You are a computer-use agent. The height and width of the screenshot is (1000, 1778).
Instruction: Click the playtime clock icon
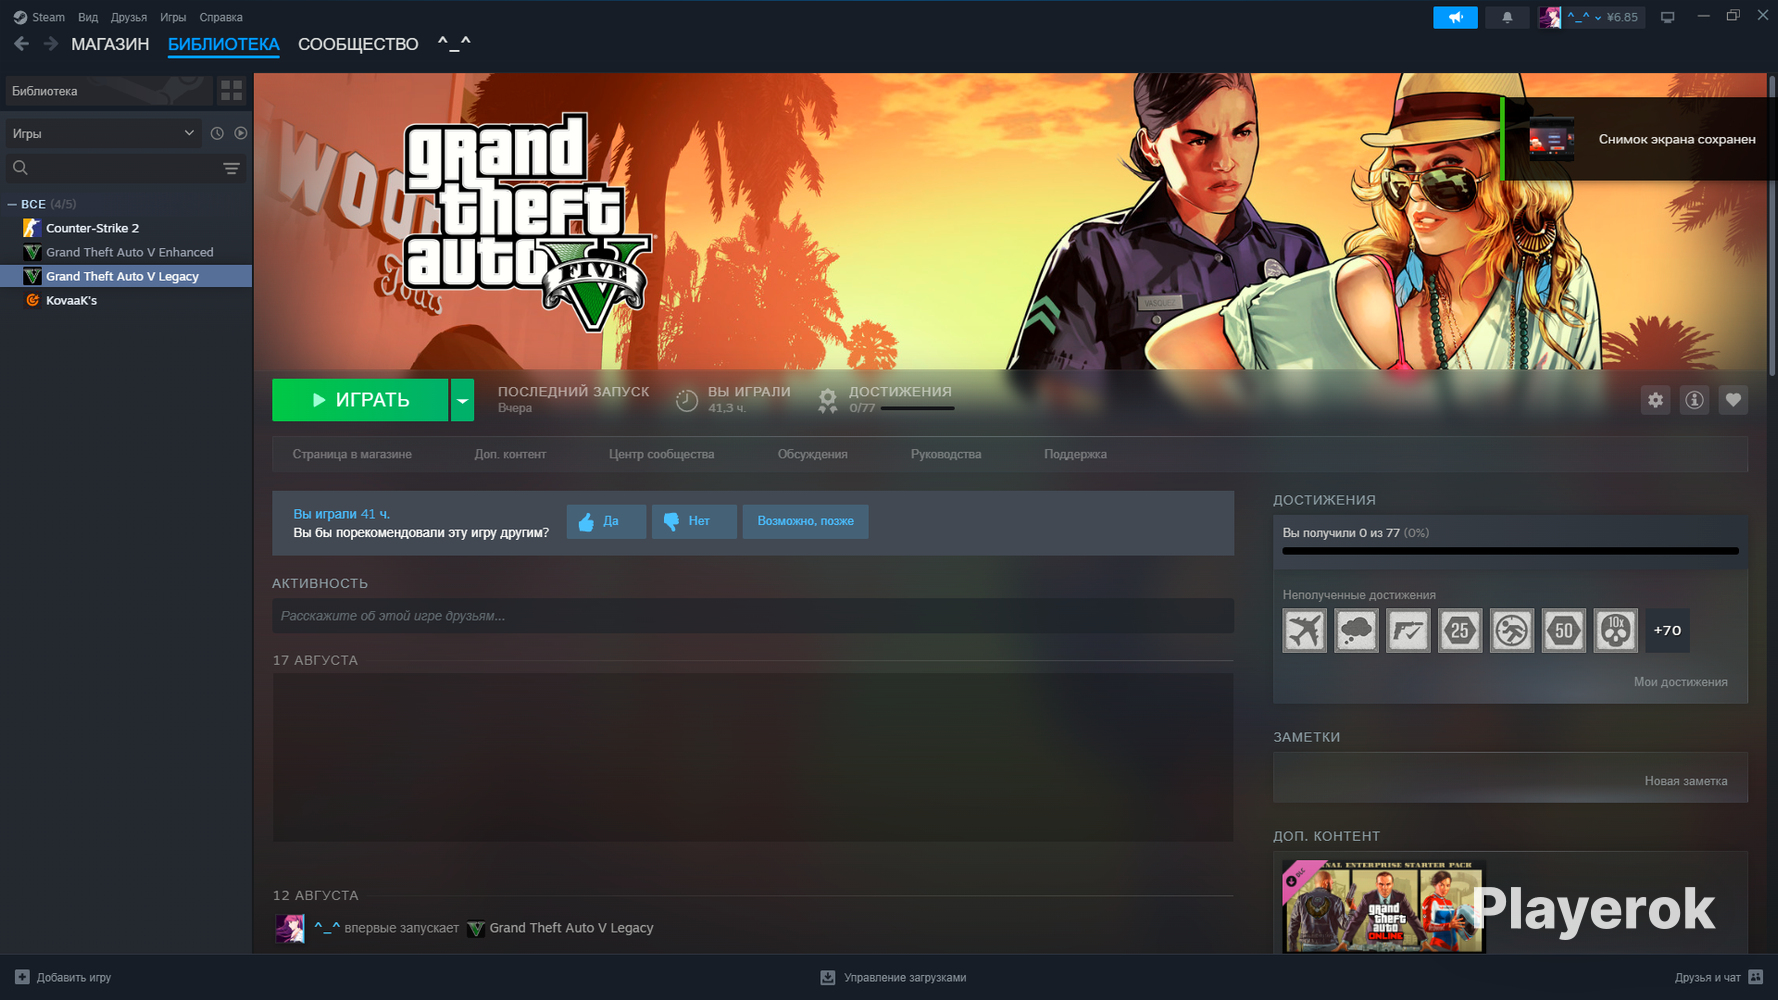pos(686,400)
